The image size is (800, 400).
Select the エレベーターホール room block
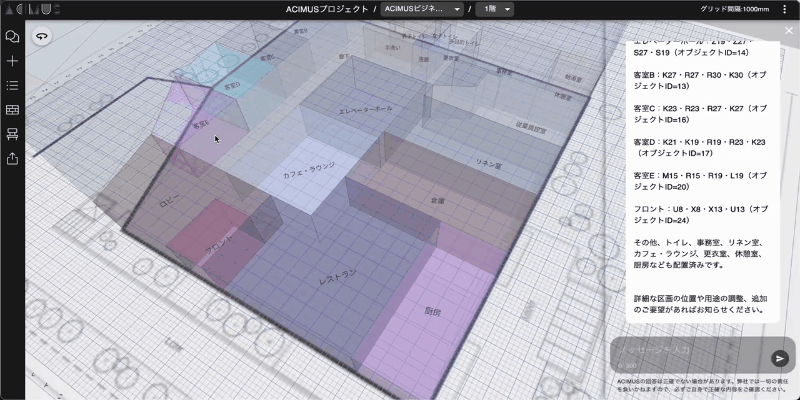point(363,110)
